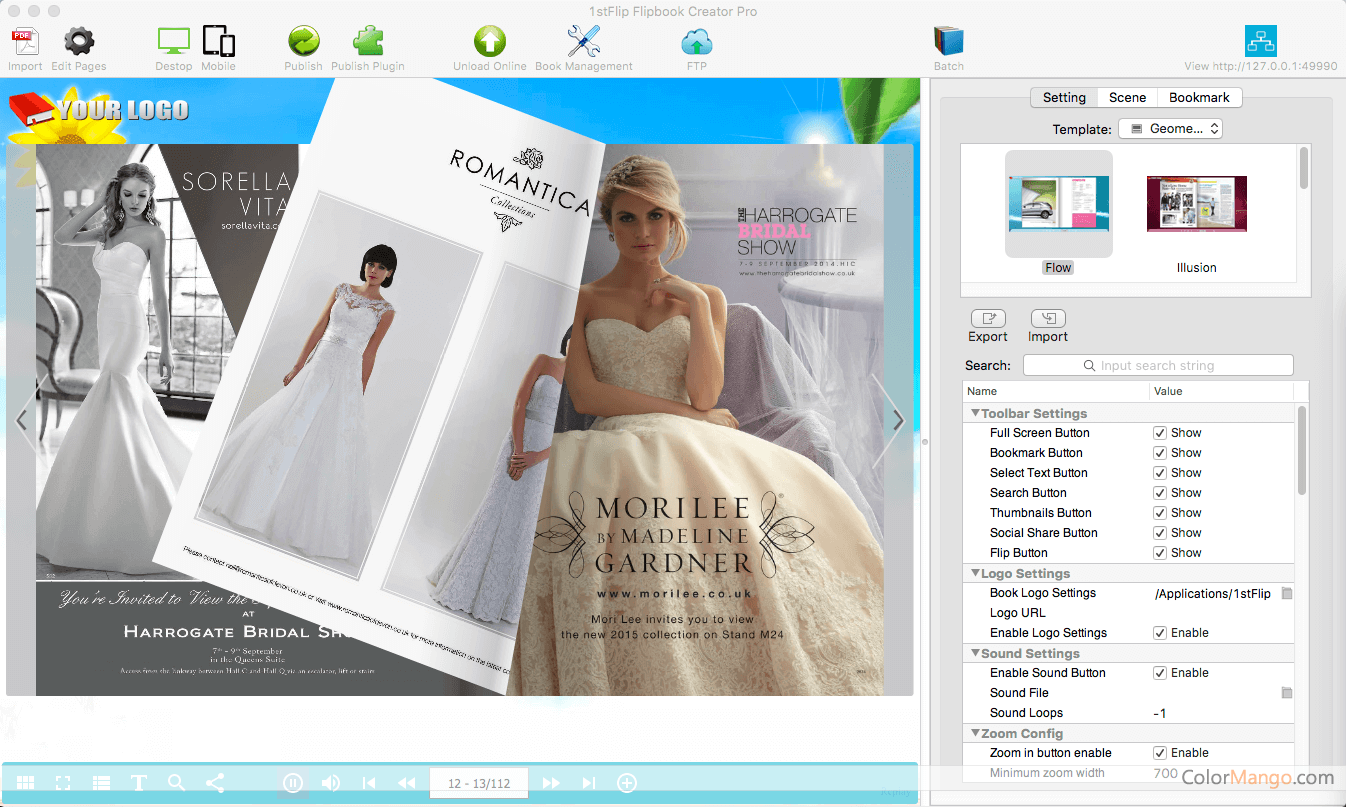Click the green Publish icon
Viewport: 1346px width, 807px height.
coord(303,41)
